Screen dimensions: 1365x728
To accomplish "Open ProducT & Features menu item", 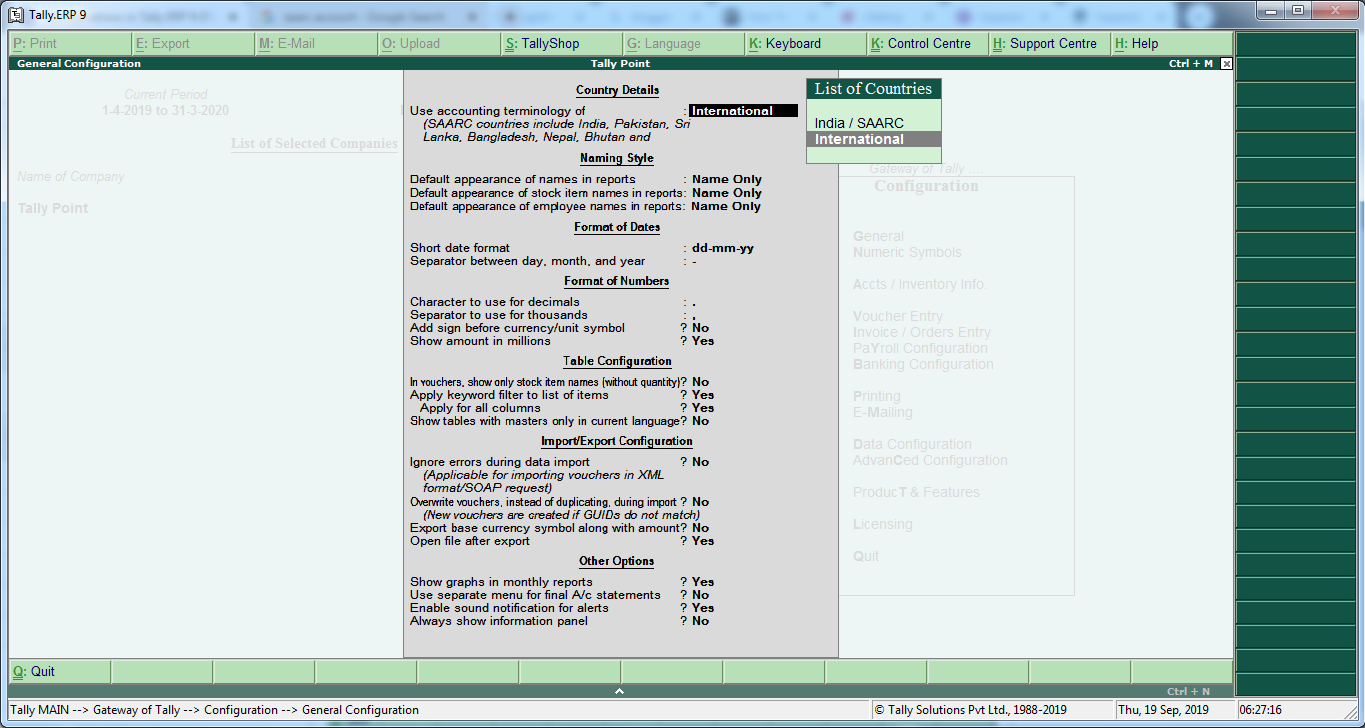I will (x=916, y=493).
